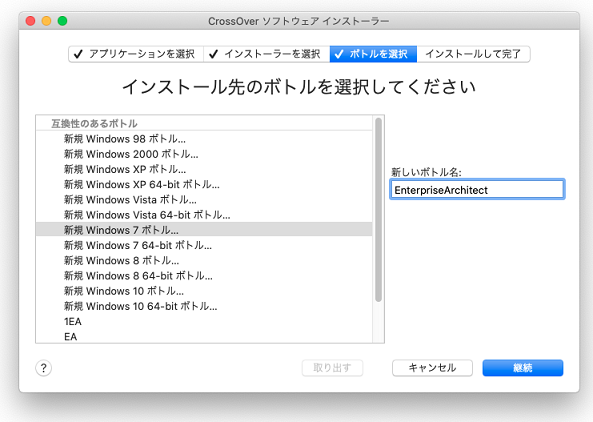This screenshot has height=422, width=593.
Task: Pick 新規 Windows 8 ボトル entry
Action: (204, 260)
